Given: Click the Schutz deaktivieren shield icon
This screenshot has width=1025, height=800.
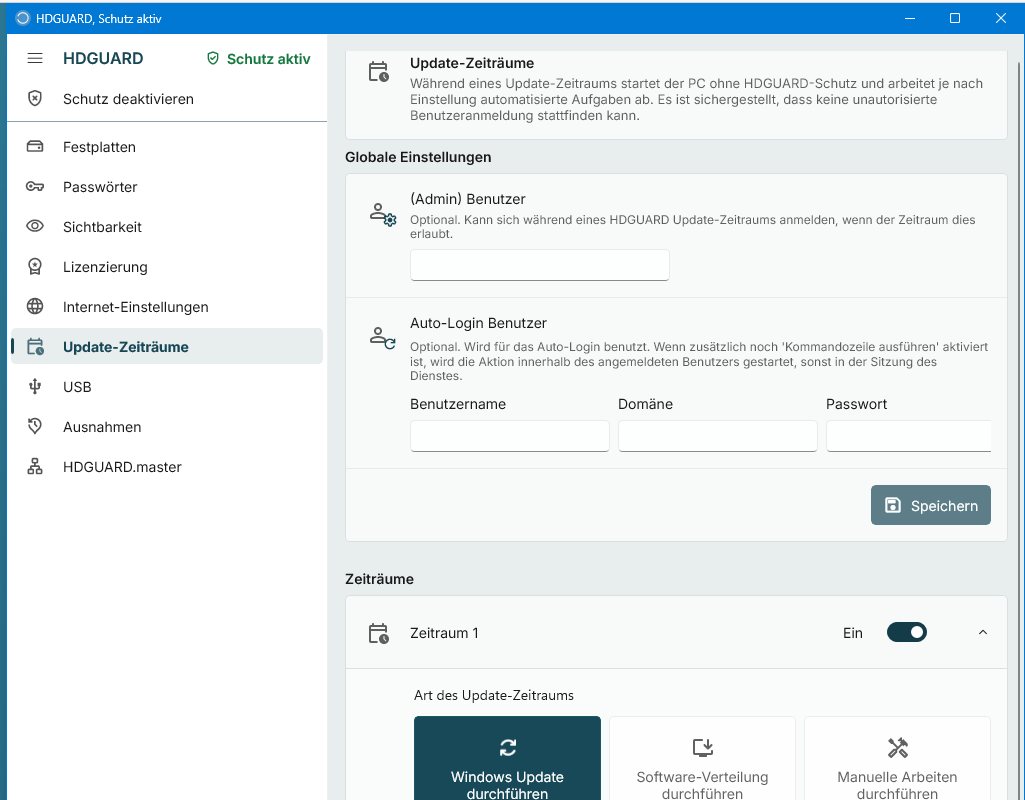Looking at the screenshot, I should (x=35, y=99).
